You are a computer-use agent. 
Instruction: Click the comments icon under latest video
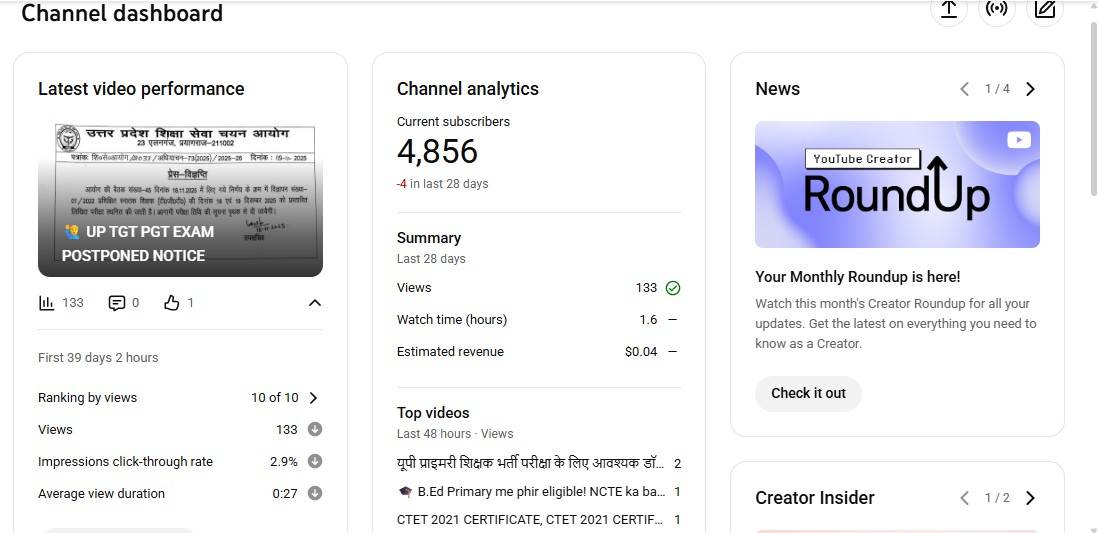tap(117, 303)
